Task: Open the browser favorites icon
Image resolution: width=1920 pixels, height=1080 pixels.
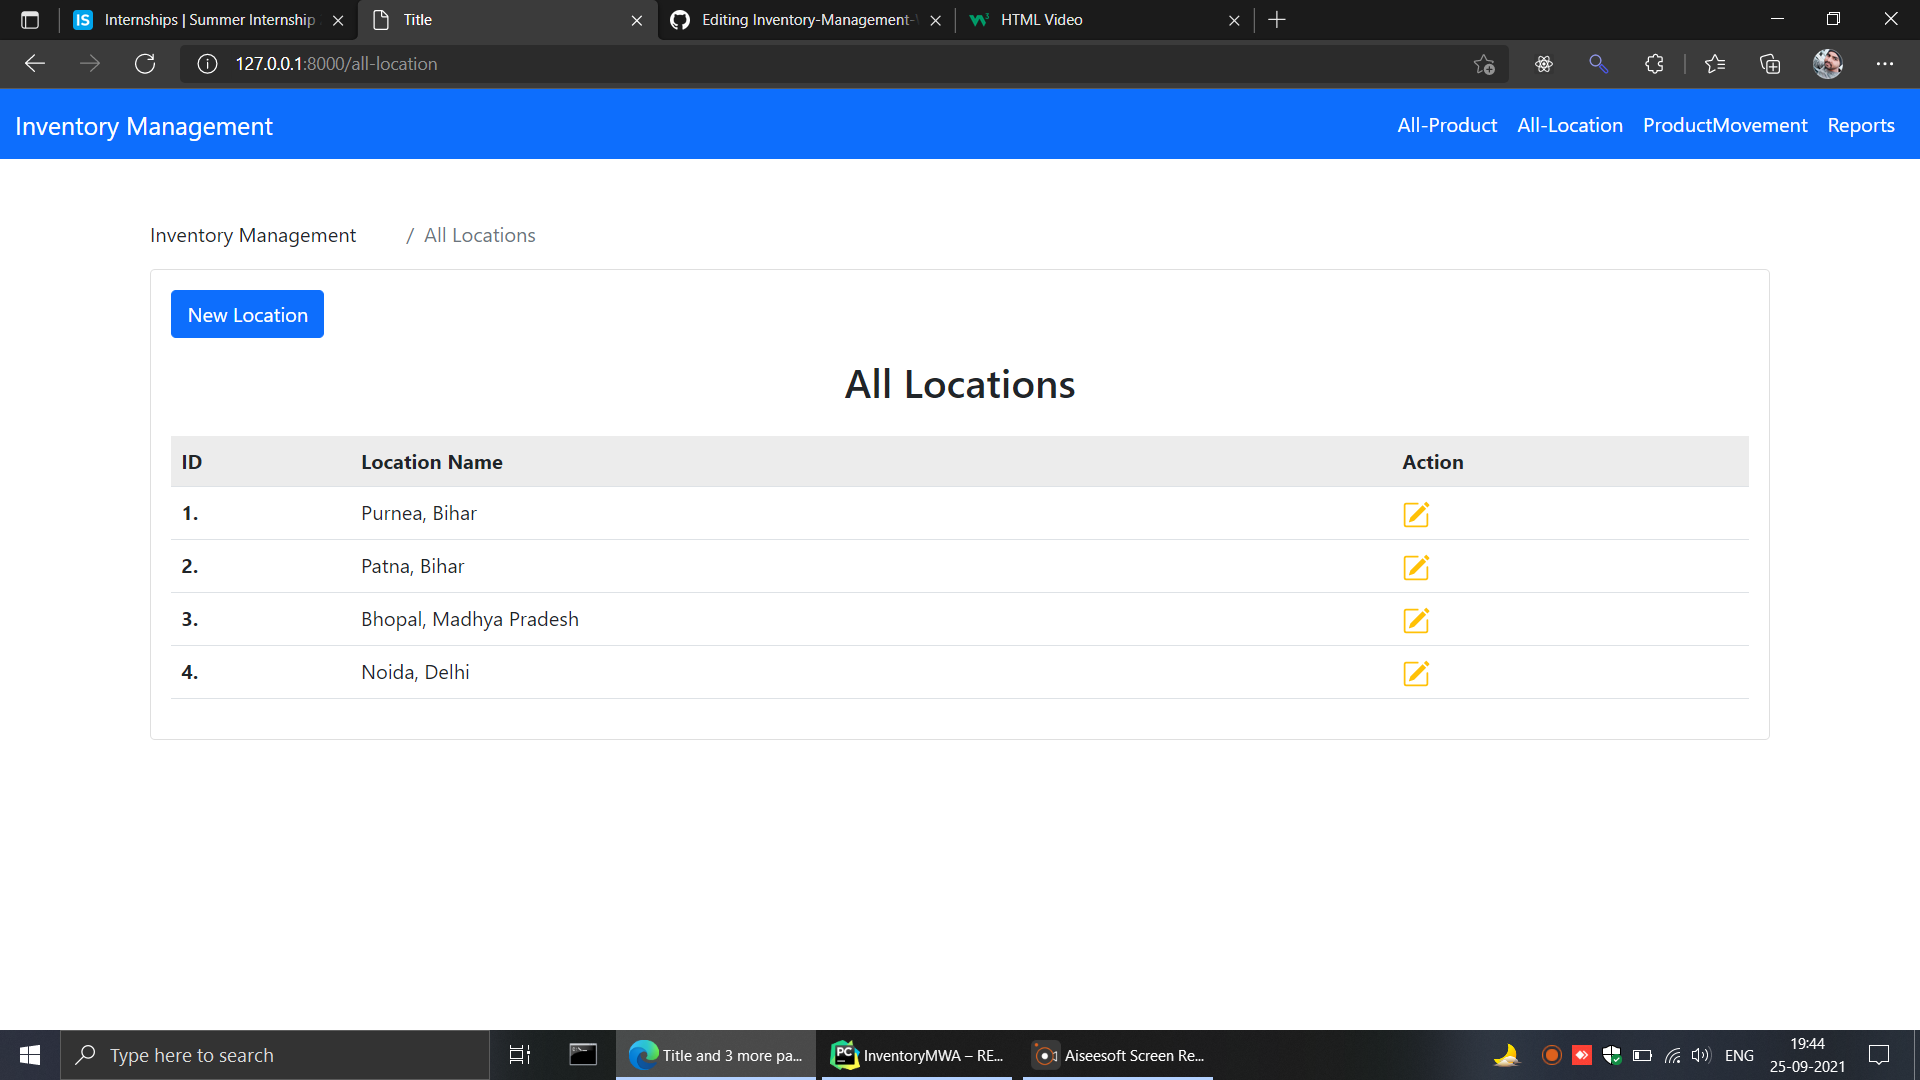Action: pyautogui.click(x=1715, y=63)
